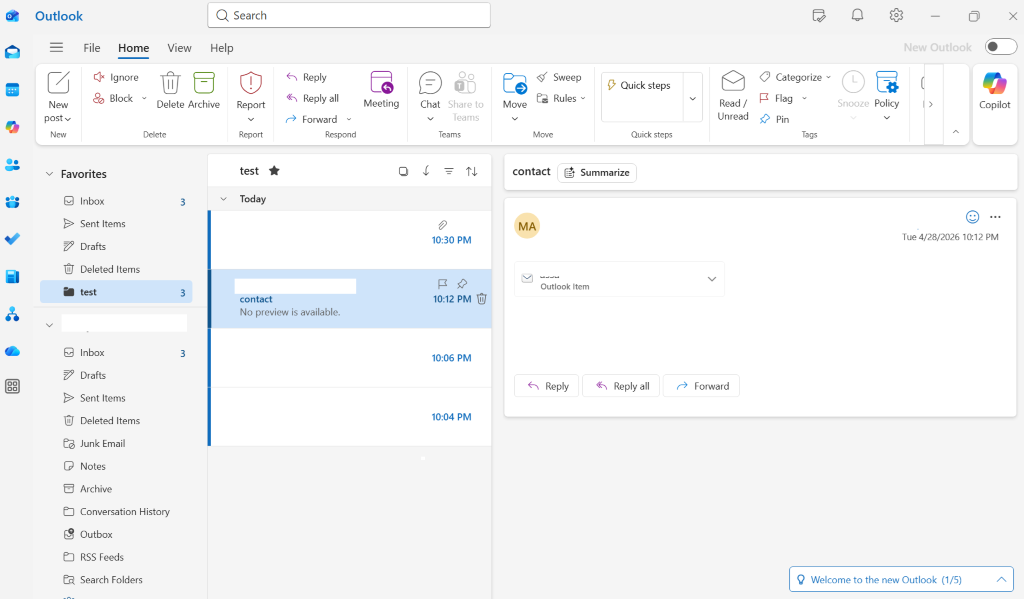Expand the Quick steps gallery arrow
Image resolution: width=1024 pixels, height=599 pixels.
693,98
